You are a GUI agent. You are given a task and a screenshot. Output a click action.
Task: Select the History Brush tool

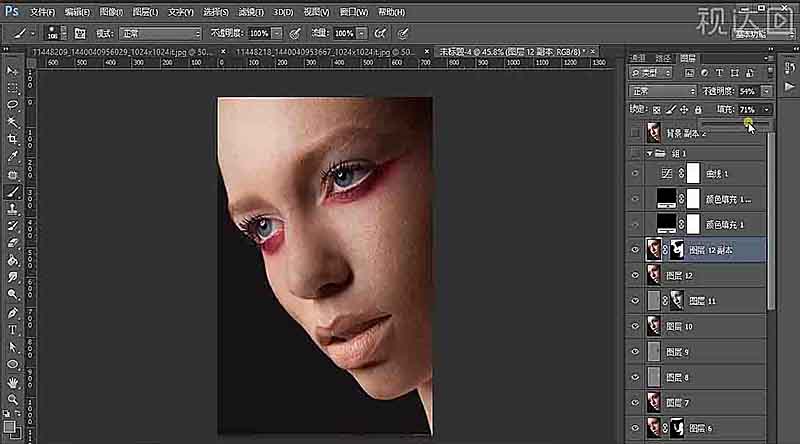tap(12, 226)
